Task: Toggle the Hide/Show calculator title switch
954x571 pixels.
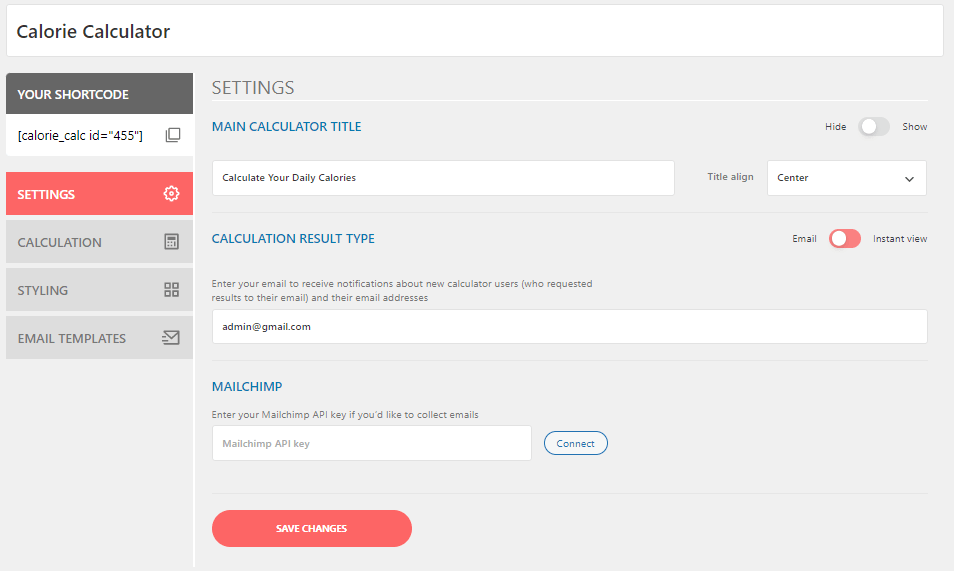Action: [x=874, y=127]
